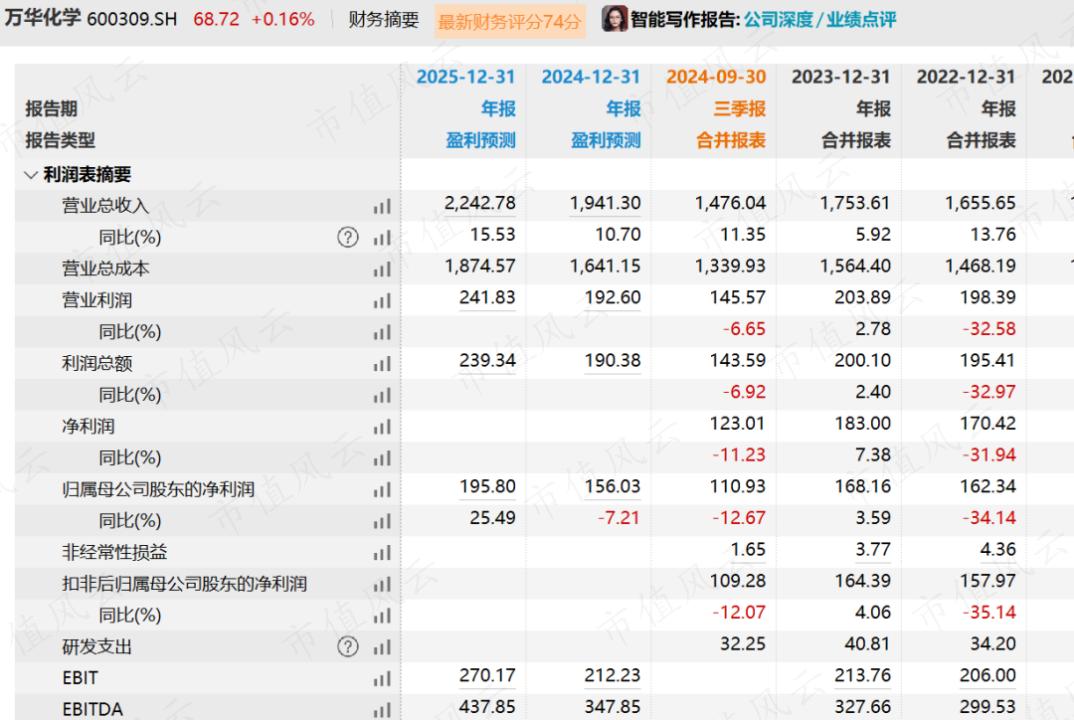Click EBITDA value 299.53
Image resolution: width=1074 pixels, height=720 pixels.
click(988, 708)
